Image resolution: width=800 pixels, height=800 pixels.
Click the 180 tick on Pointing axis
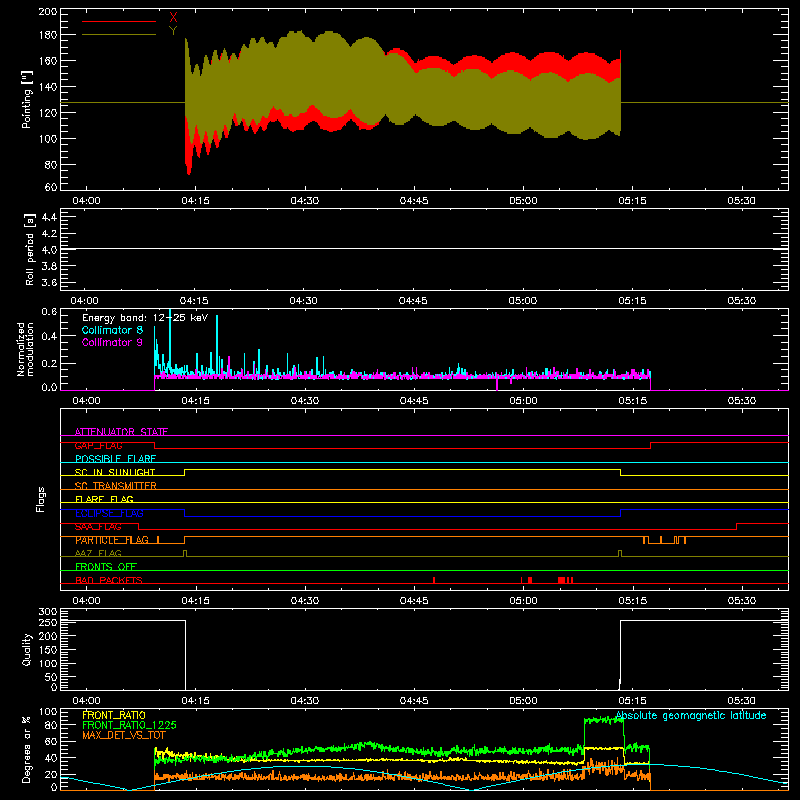(x=48, y=35)
